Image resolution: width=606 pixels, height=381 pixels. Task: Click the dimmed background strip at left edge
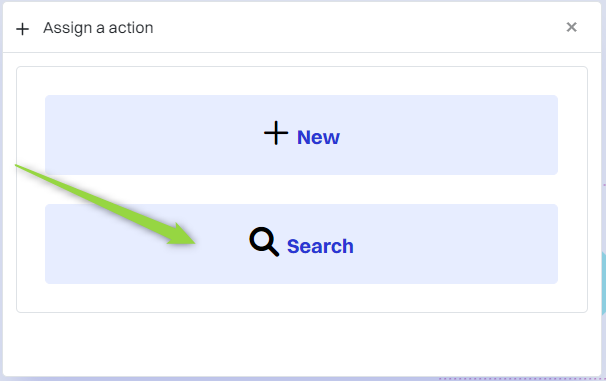tap(1, 193)
